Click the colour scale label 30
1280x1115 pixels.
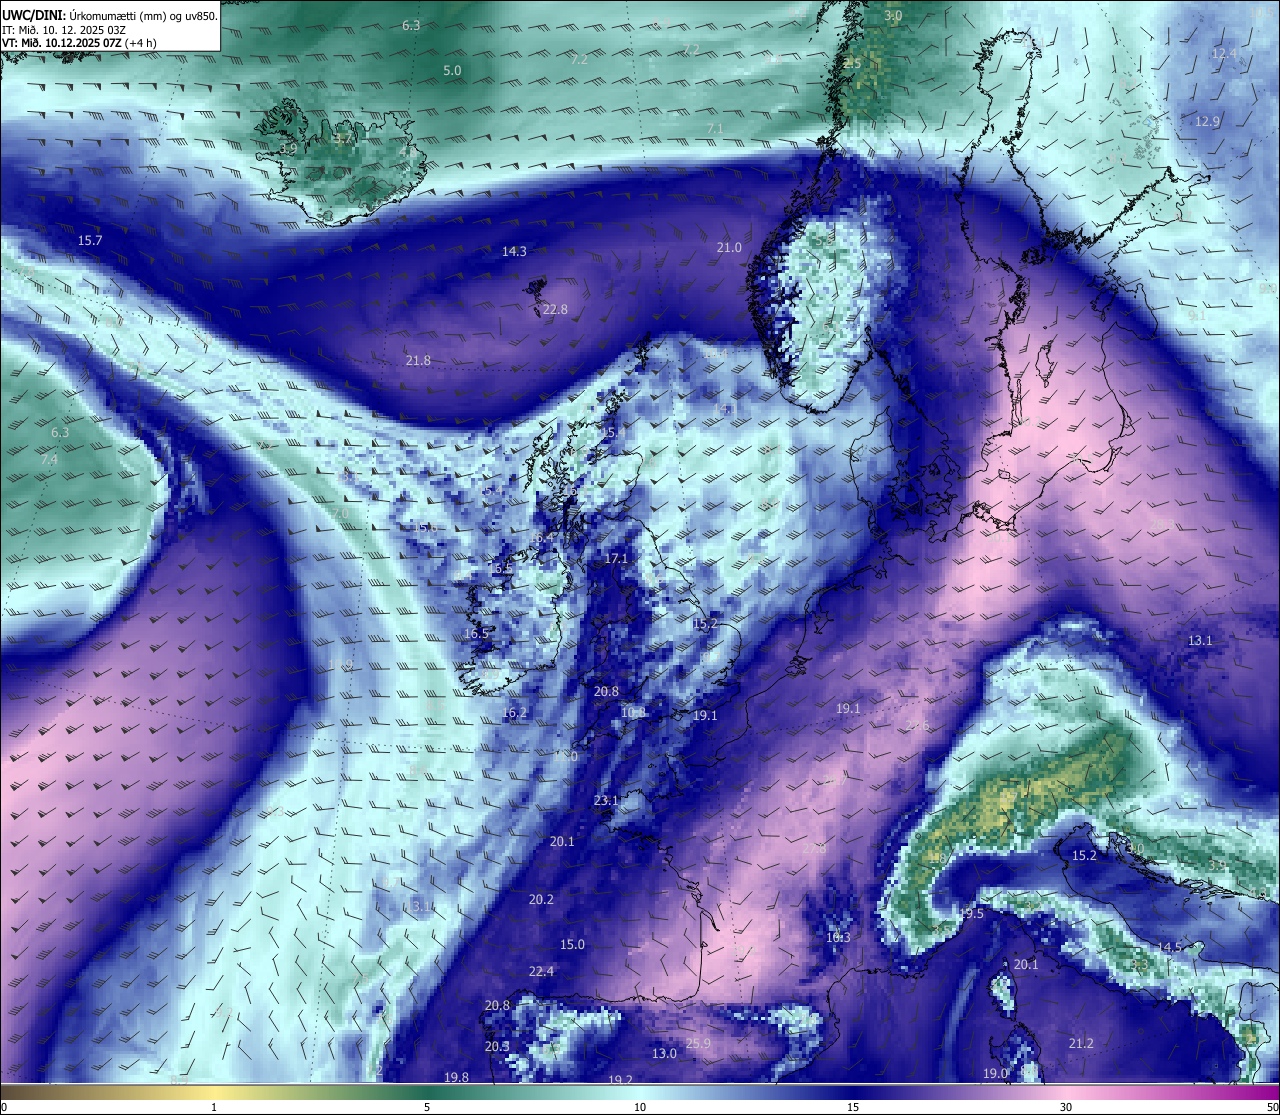(x=1066, y=1107)
